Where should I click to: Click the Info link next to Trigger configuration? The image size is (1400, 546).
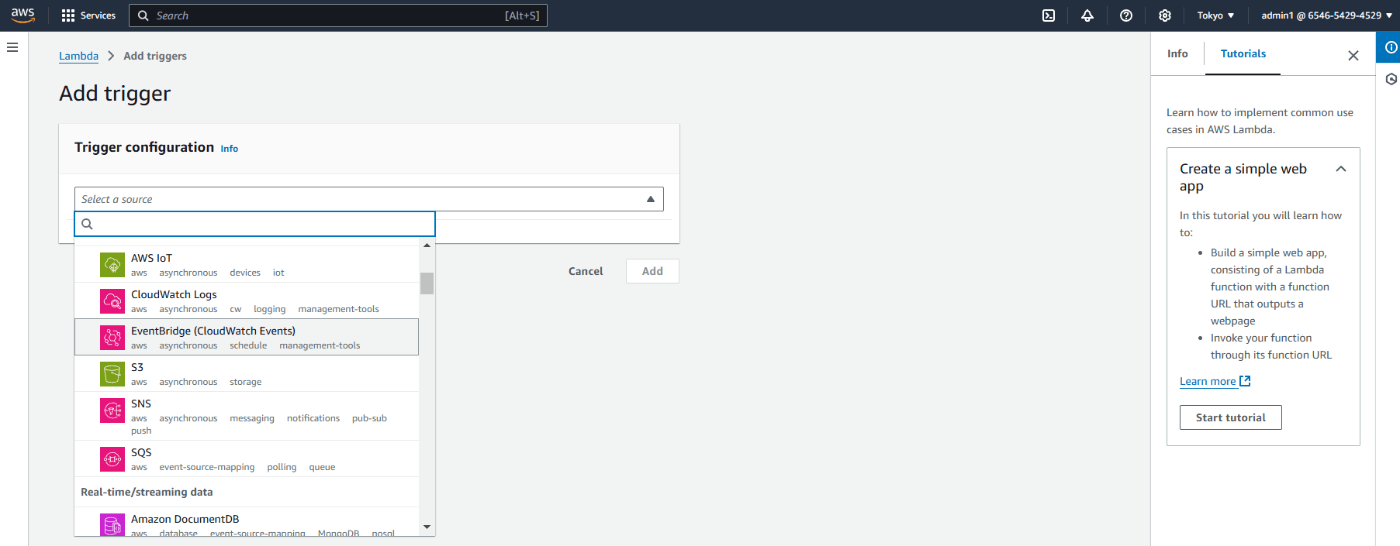(x=229, y=149)
